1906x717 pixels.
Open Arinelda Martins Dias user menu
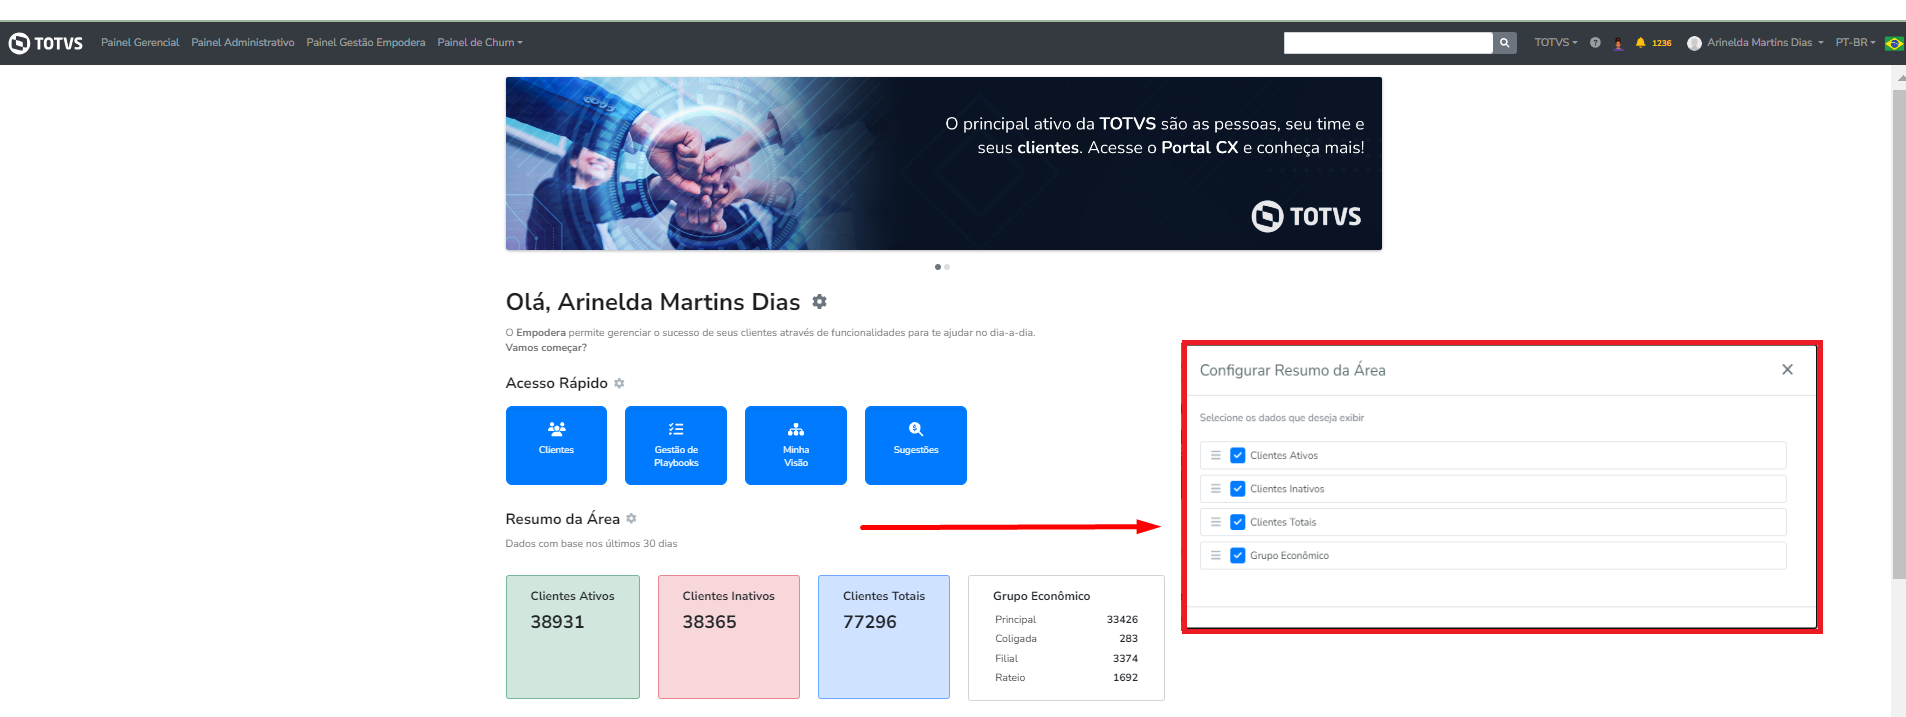point(1755,43)
